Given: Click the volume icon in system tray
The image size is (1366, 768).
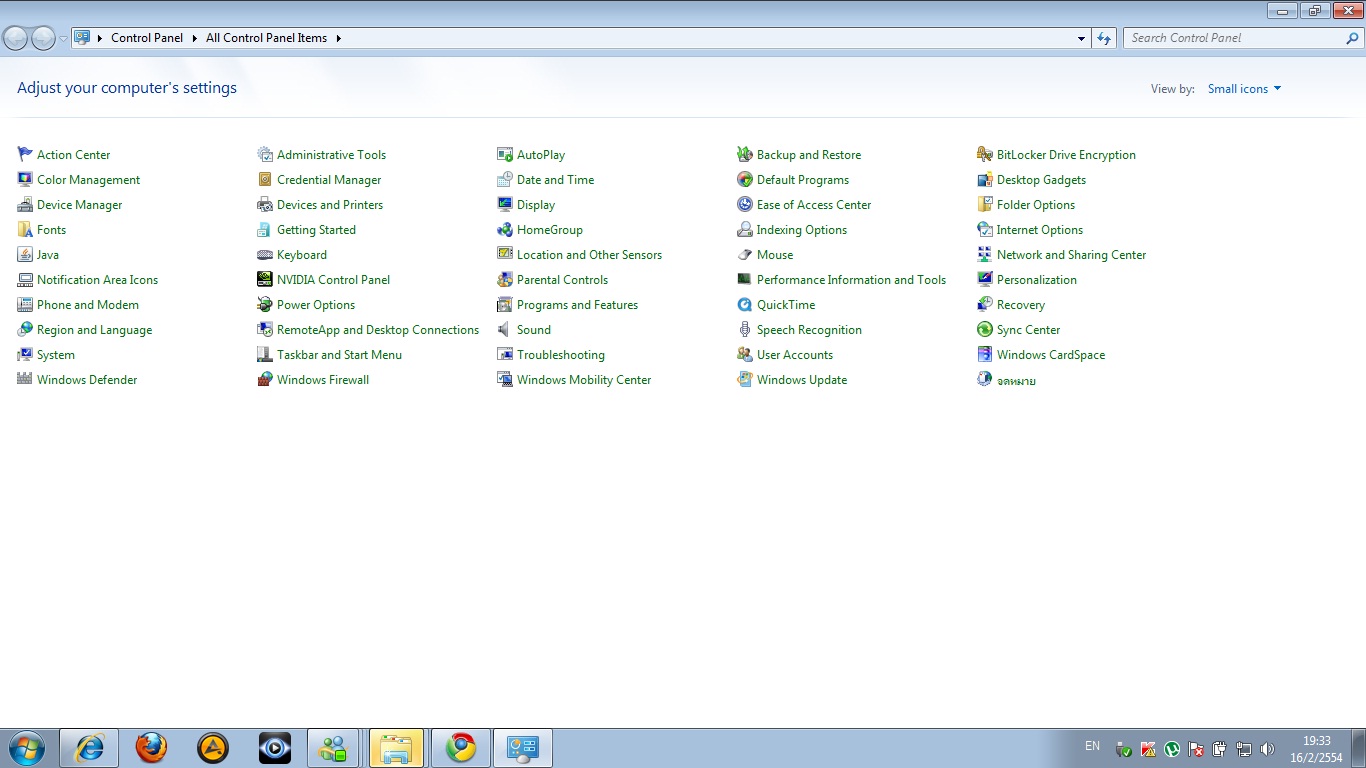Looking at the screenshot, I should pos(1268,749).
